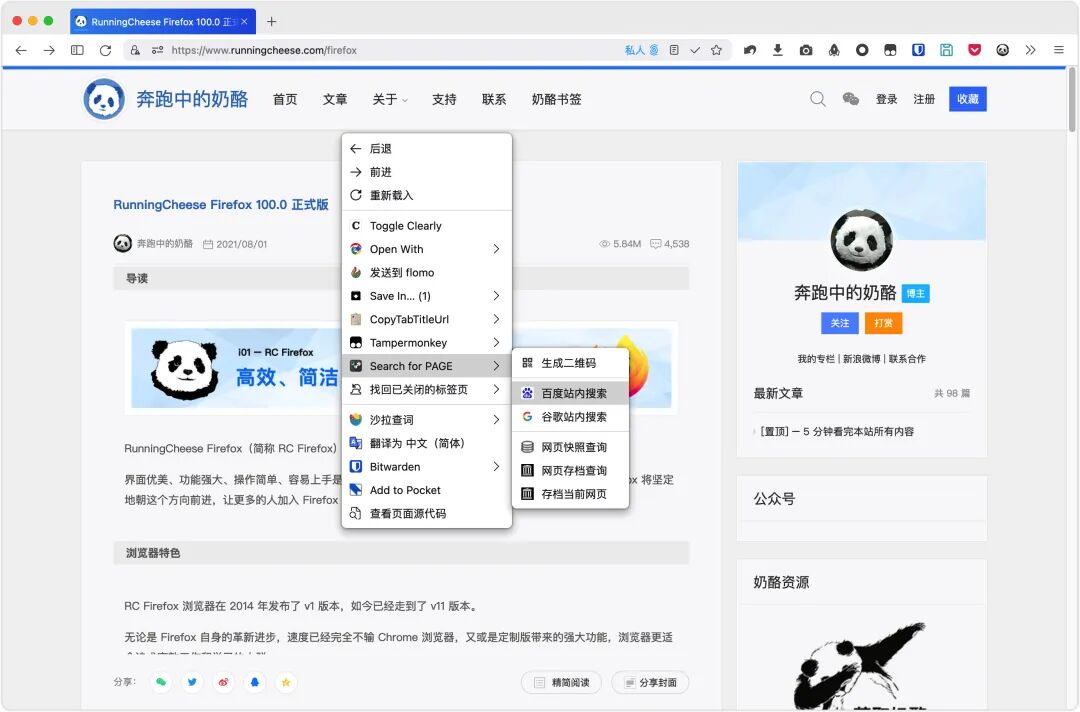Image resolution: width=1080 pixels, height=712 pixels.
Task: Go forward using the toolbar arrow
Action: pyautogui.click(x=49, y=50)
